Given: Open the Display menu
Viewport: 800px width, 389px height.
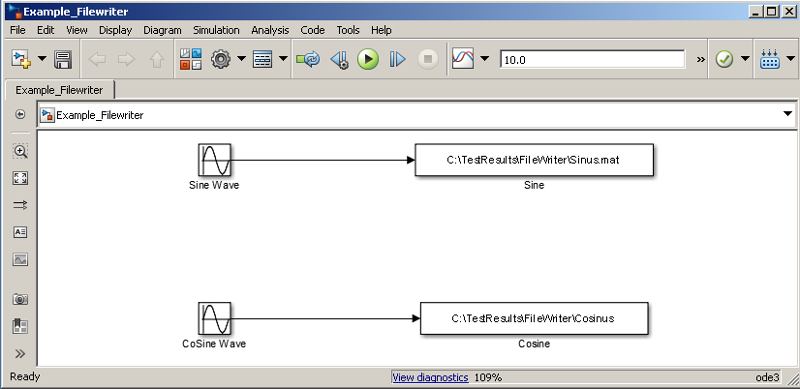Looking at the screenshot, I should click(115, 30).
